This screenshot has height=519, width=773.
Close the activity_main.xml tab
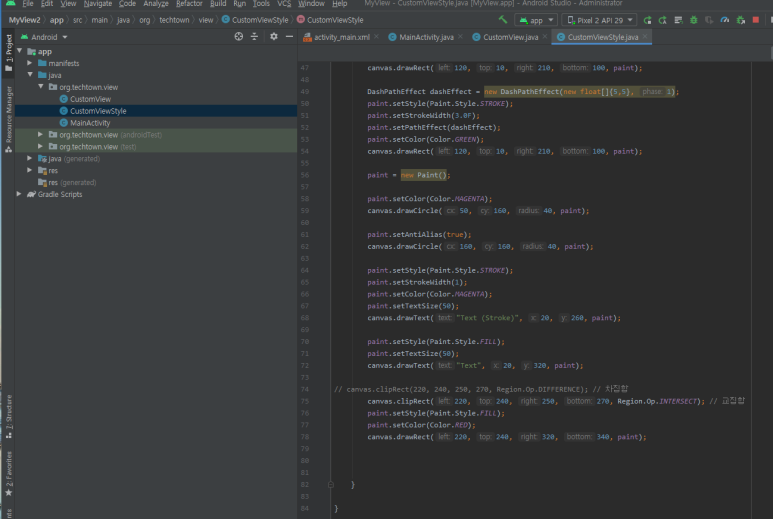coord(377,36)
